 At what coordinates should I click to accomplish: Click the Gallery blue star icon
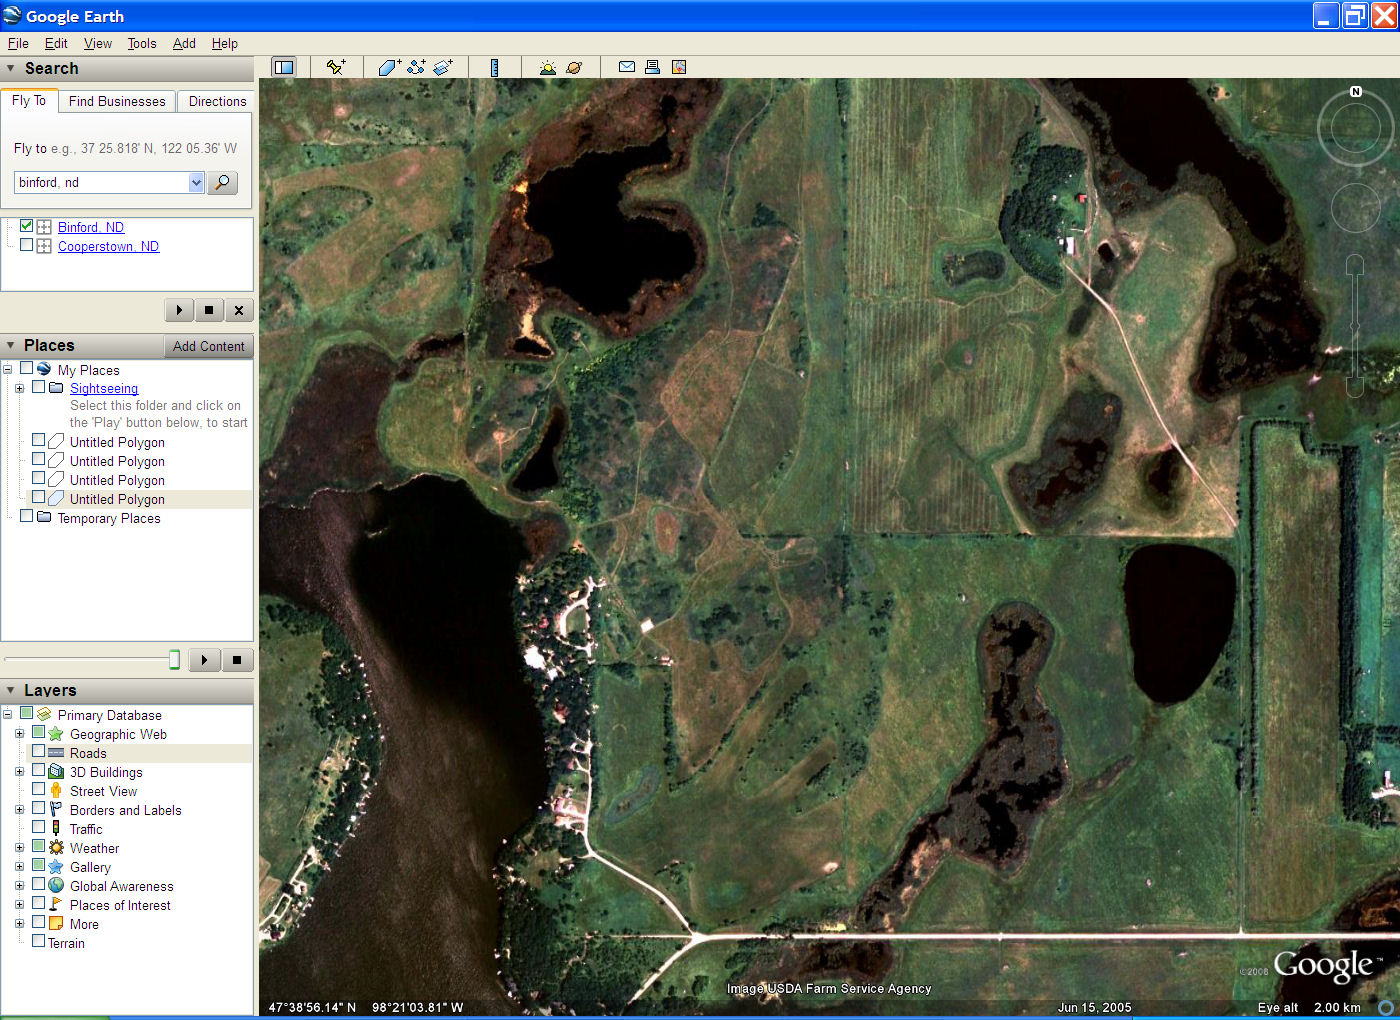click(56, 866)
